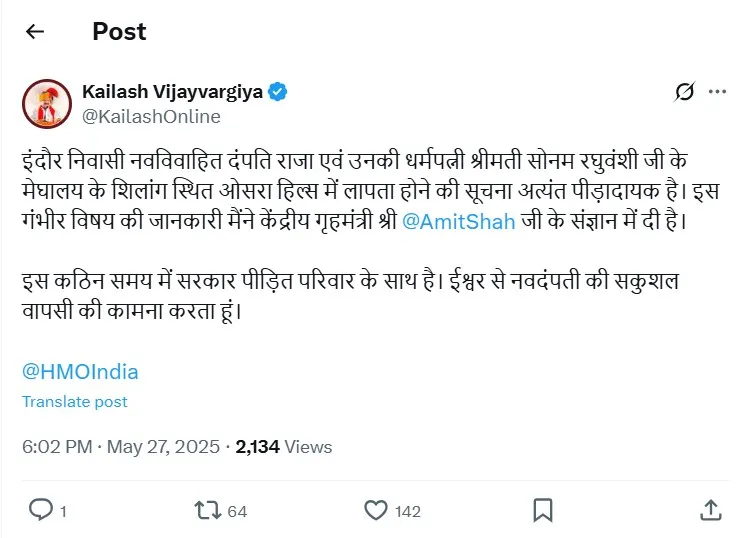Screen dimensions: 747x538
Task: Share the post using the upload icon
Action: (710, 510)
